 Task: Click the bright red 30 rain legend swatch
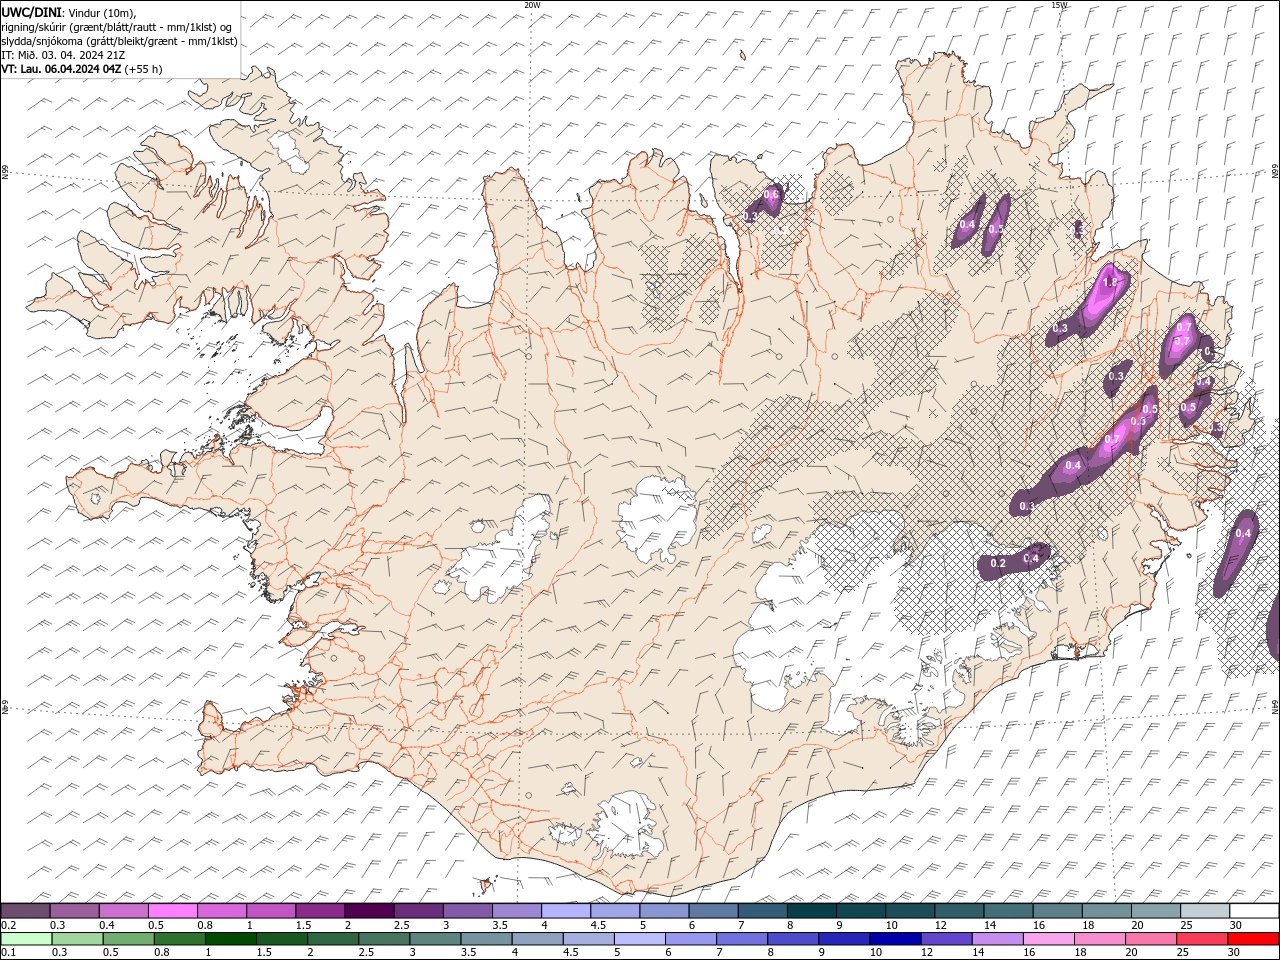point(1253,939)
